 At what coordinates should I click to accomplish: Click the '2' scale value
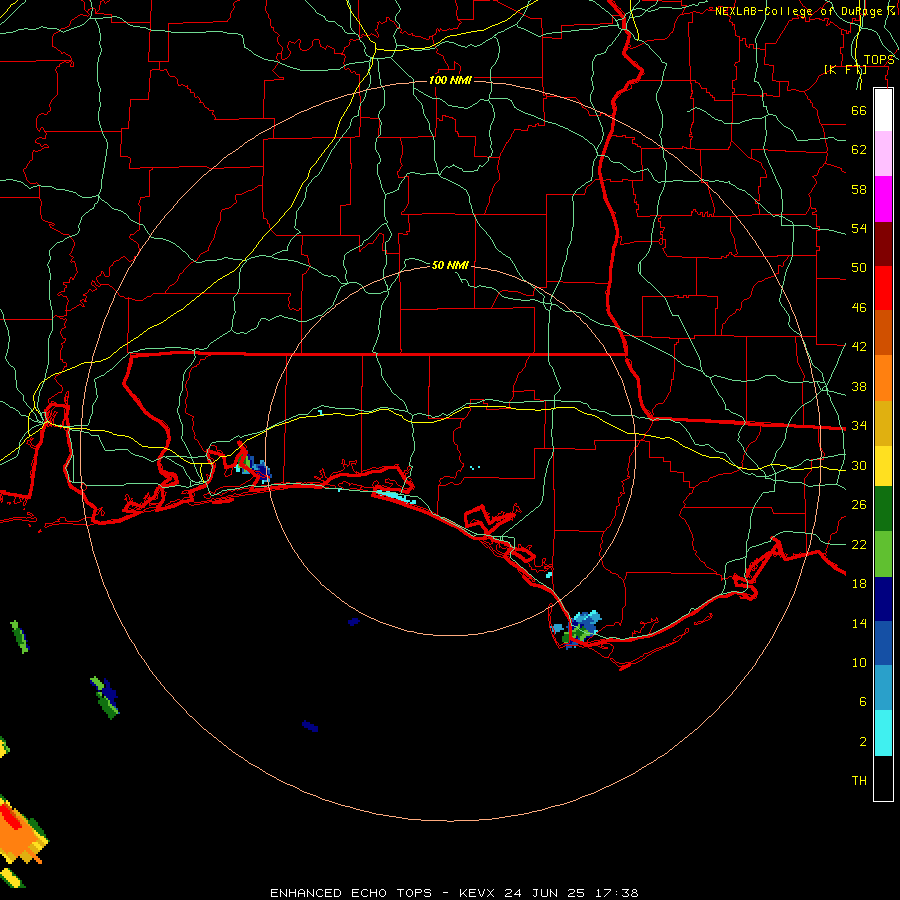pyautogui.click(x=863, y=742)
